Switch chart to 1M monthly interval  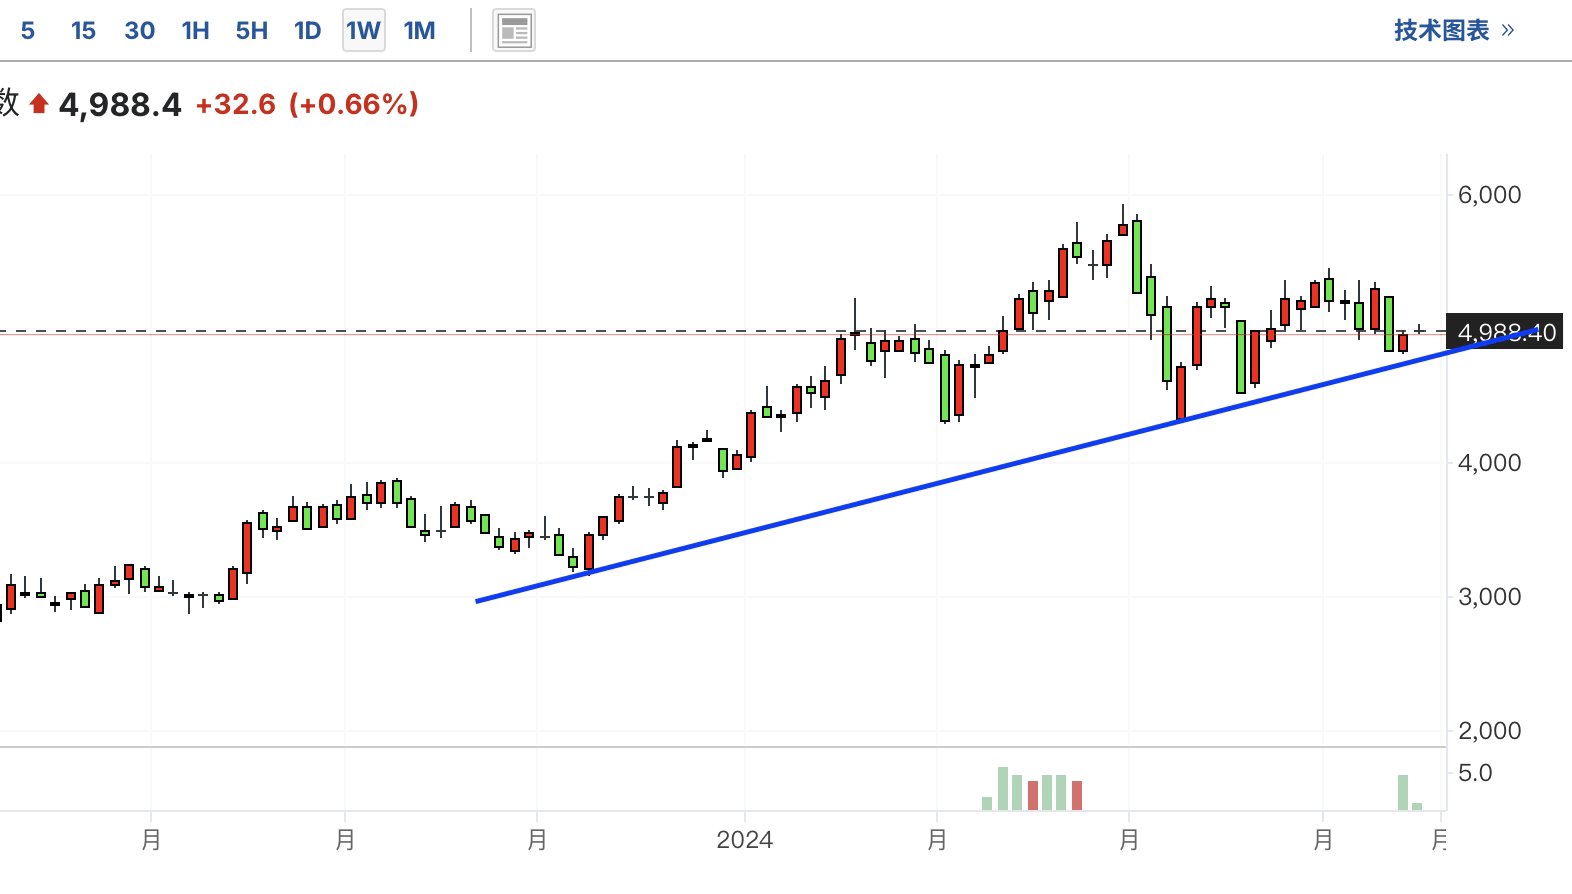click(420, 31)
